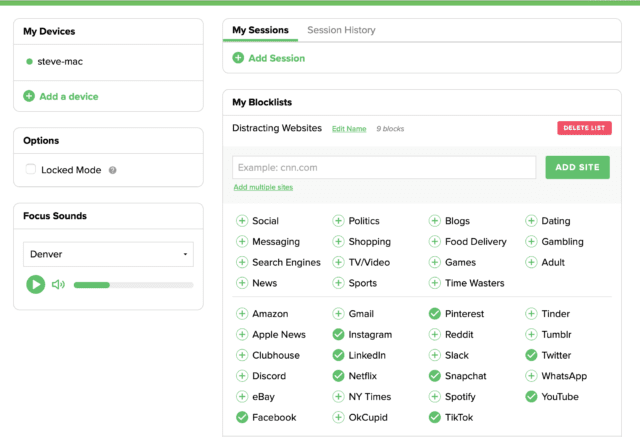This screenshot has height=437, width=640.
Task: Play the Focus Sounds audio
Action: (36, 284)
